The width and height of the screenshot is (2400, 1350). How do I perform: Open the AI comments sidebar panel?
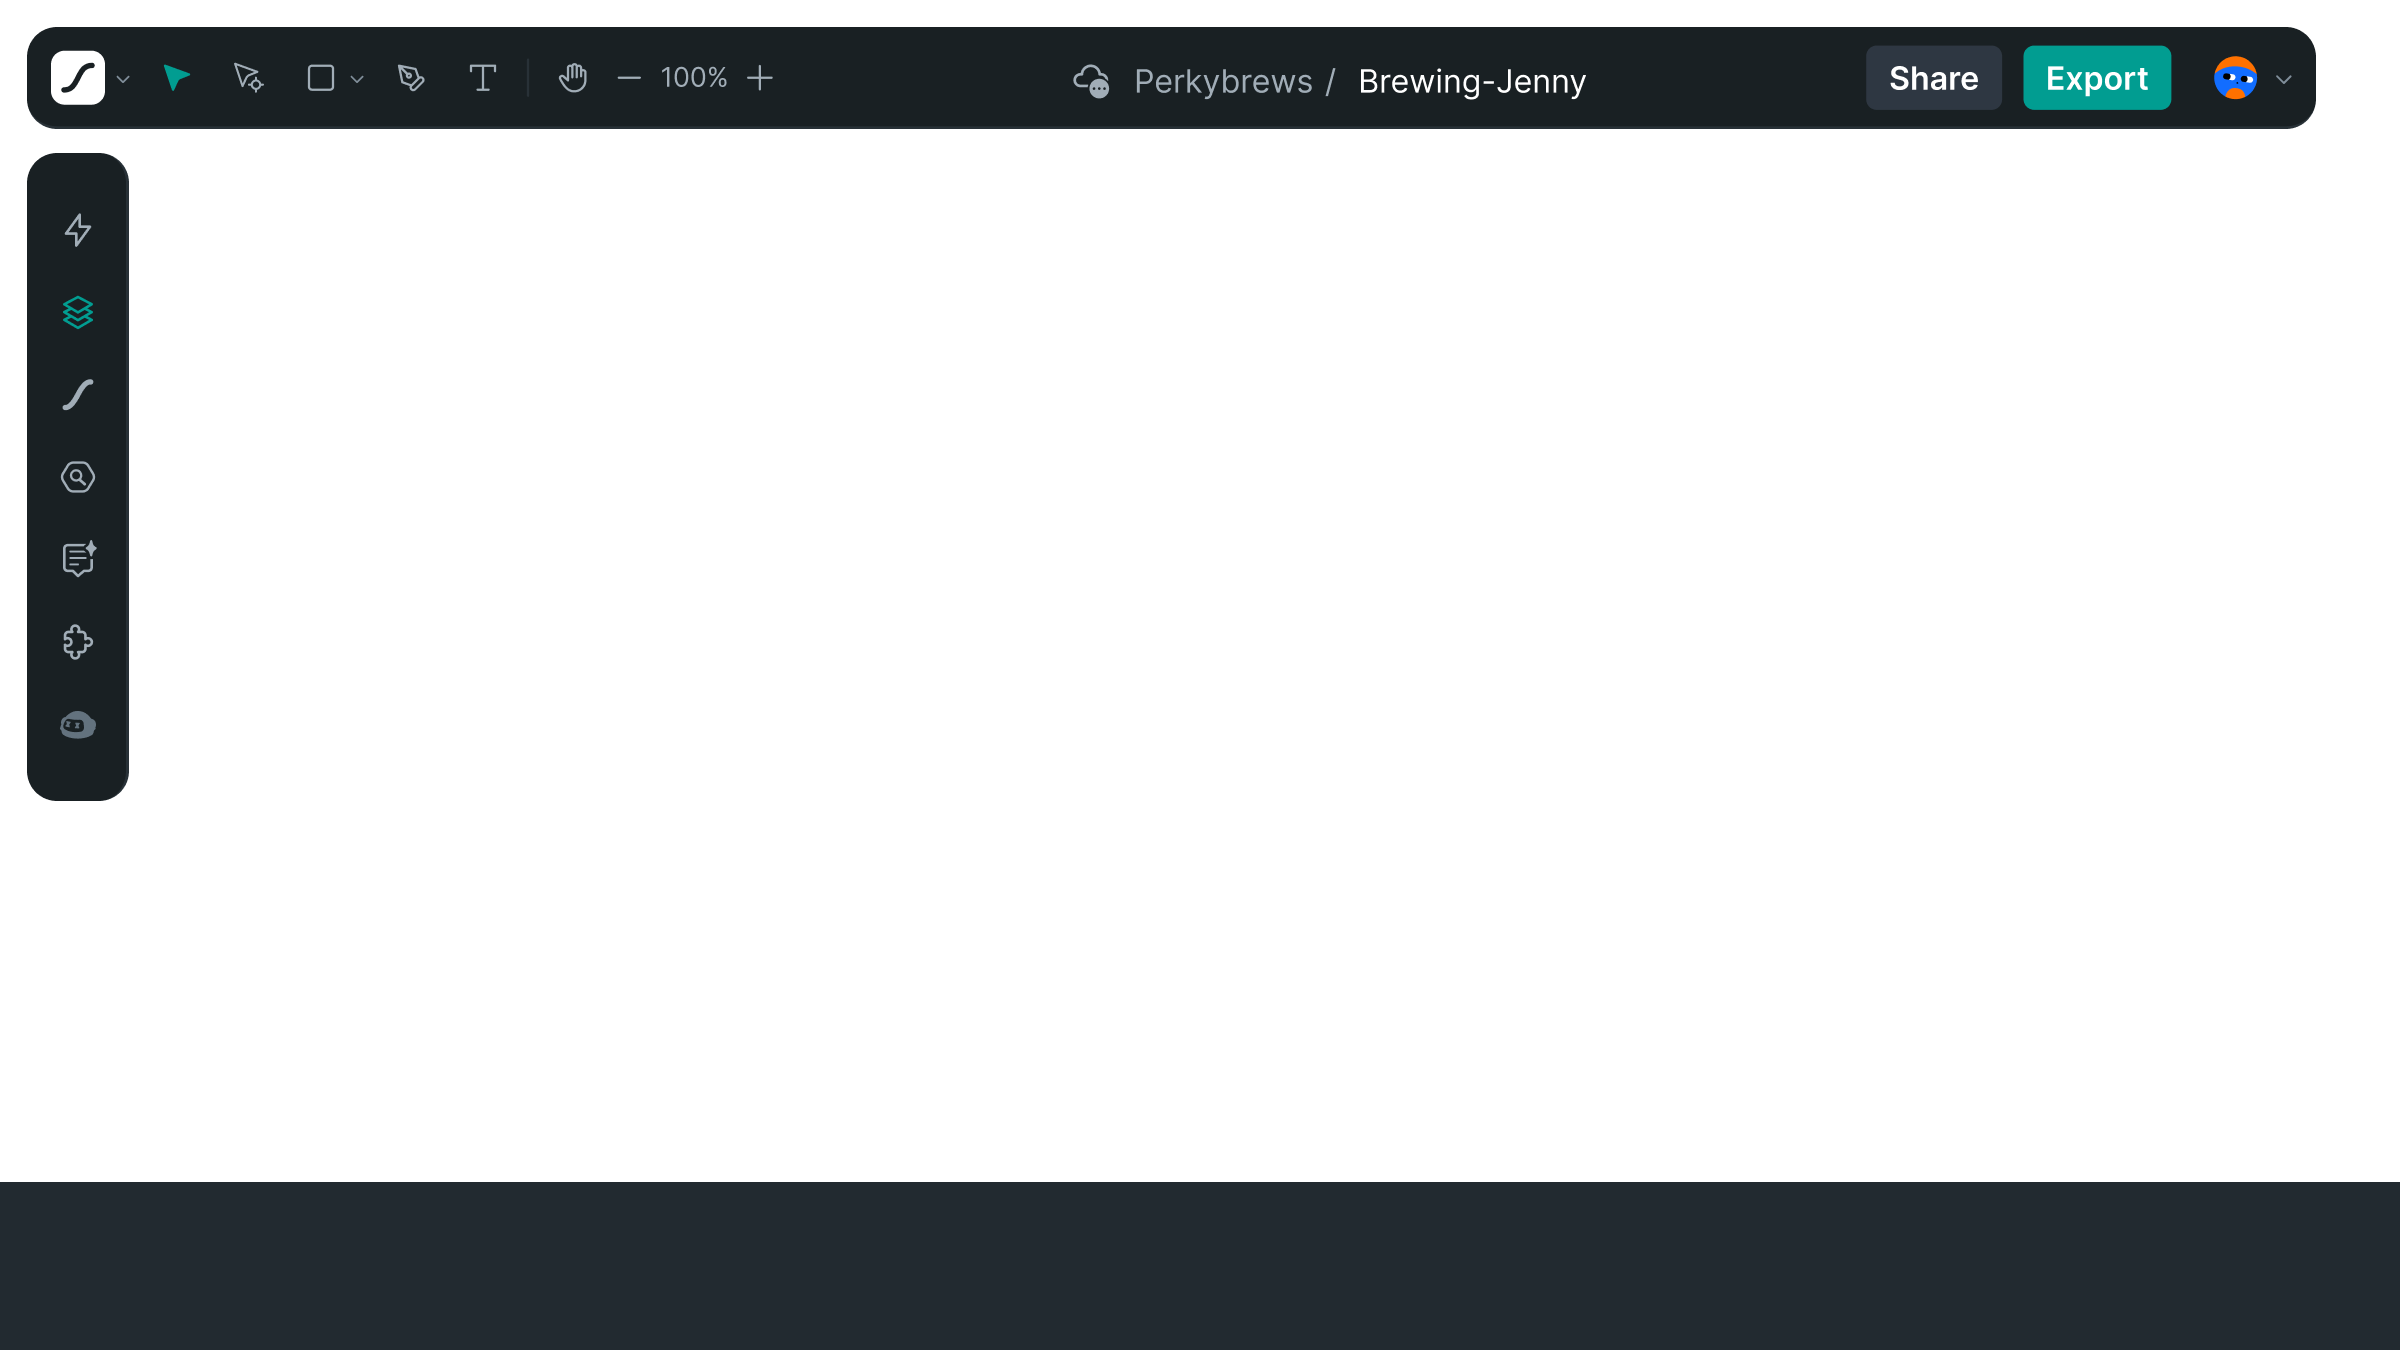click(78, 559)
